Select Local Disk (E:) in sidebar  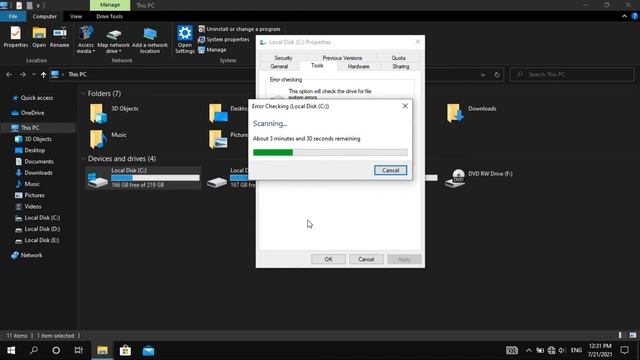pos(38,240)
